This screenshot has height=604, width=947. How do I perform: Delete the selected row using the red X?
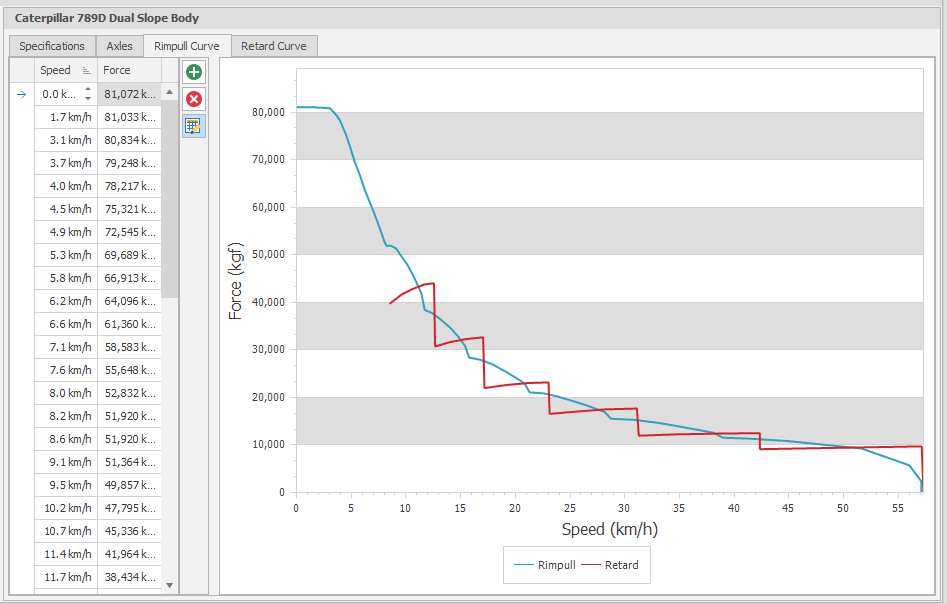pyautogui.click(x=193, y=98)
